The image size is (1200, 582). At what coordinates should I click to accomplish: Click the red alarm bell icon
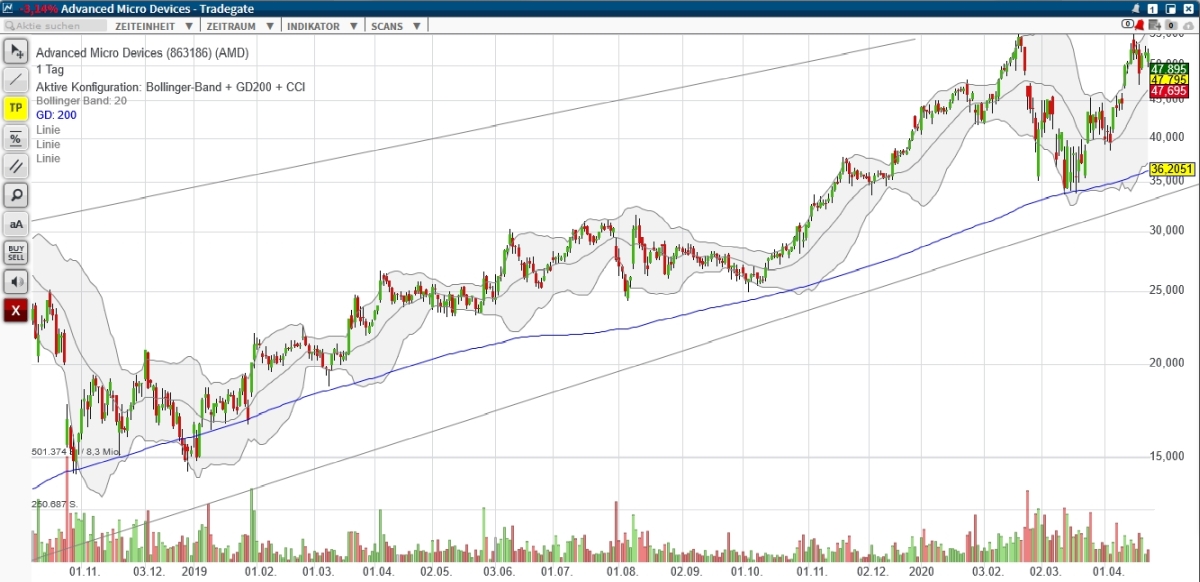coord(1139,24)
